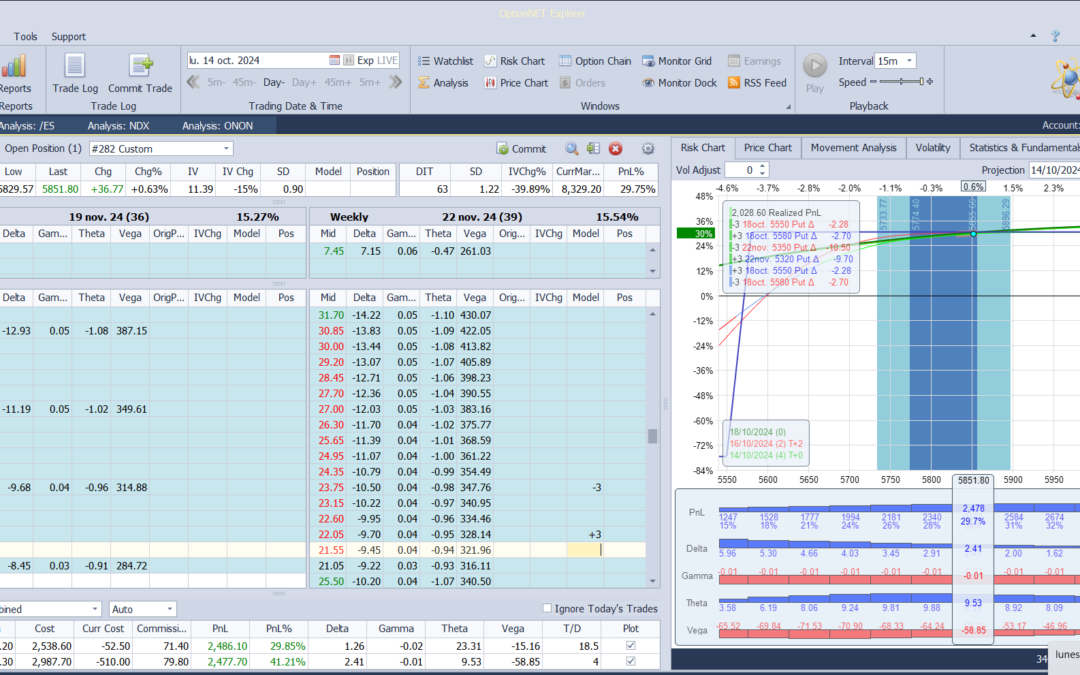Viewport: 1080px width, 675px height.
Task: Uncheck Plot checkbox in second row
Action: (629, 662)
